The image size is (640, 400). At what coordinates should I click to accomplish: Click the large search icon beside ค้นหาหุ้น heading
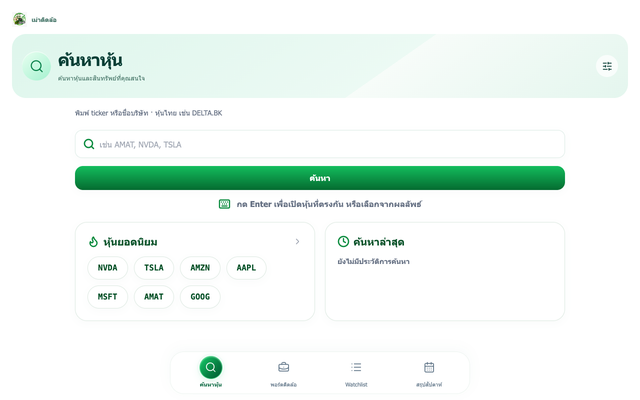[37, 66]
